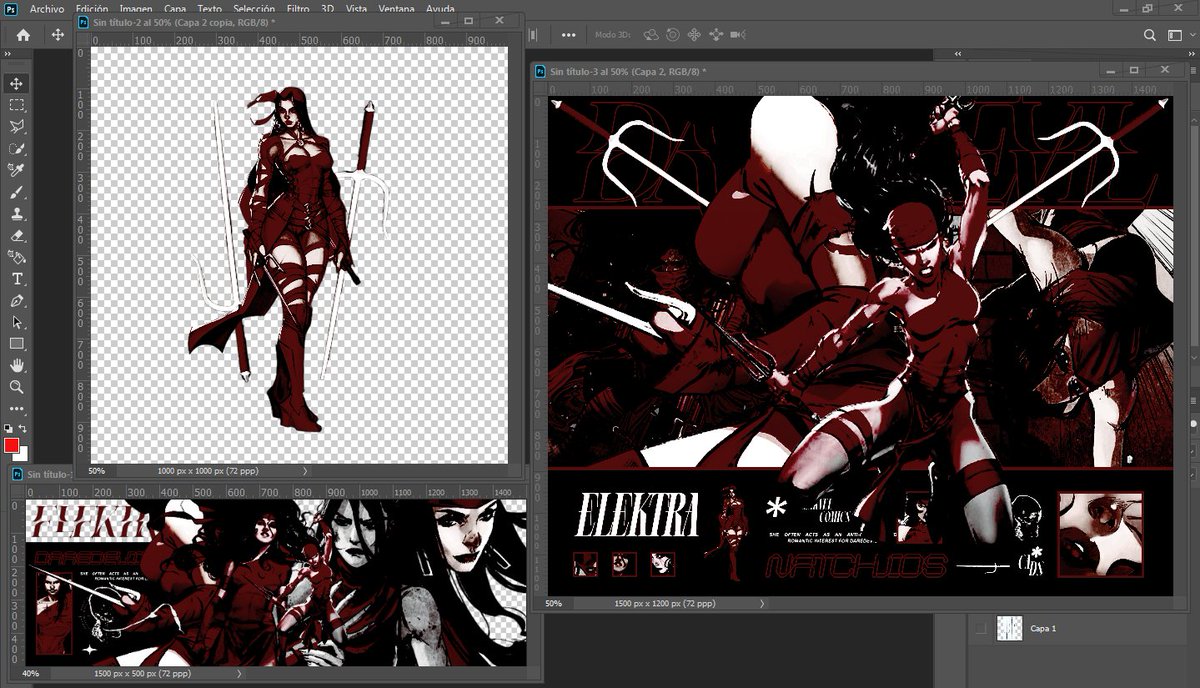Open the options bar three-dots overflow menu
The width and height of the screenshot is (1200, 688).
pyautogui.click(x=569, y=35)
